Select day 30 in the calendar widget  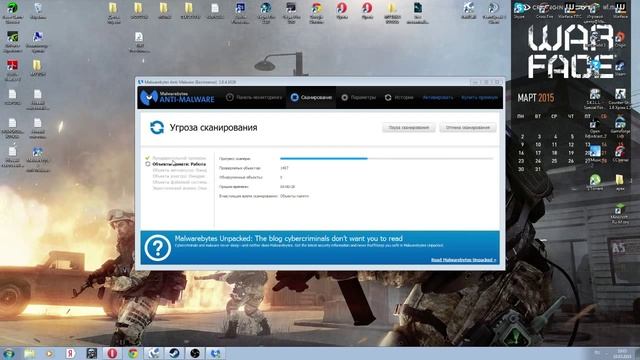(x=521, y=169)
